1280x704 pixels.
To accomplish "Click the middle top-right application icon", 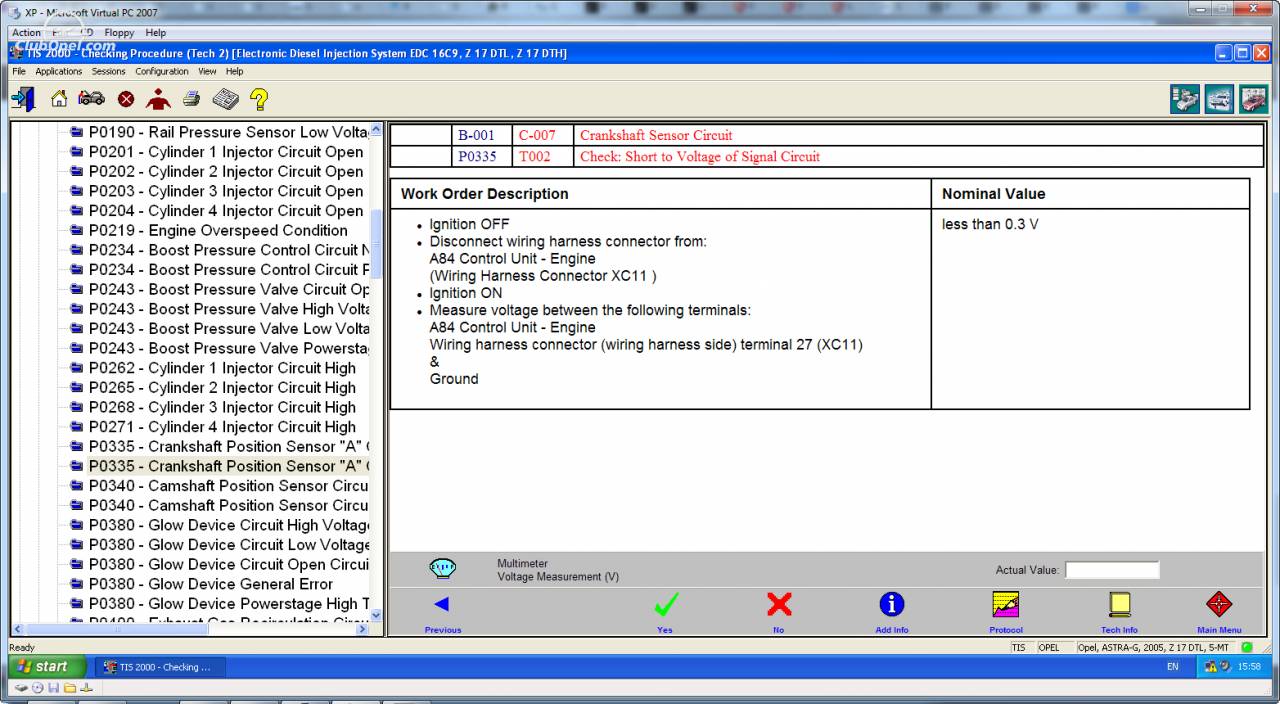I will (1219, 100).
